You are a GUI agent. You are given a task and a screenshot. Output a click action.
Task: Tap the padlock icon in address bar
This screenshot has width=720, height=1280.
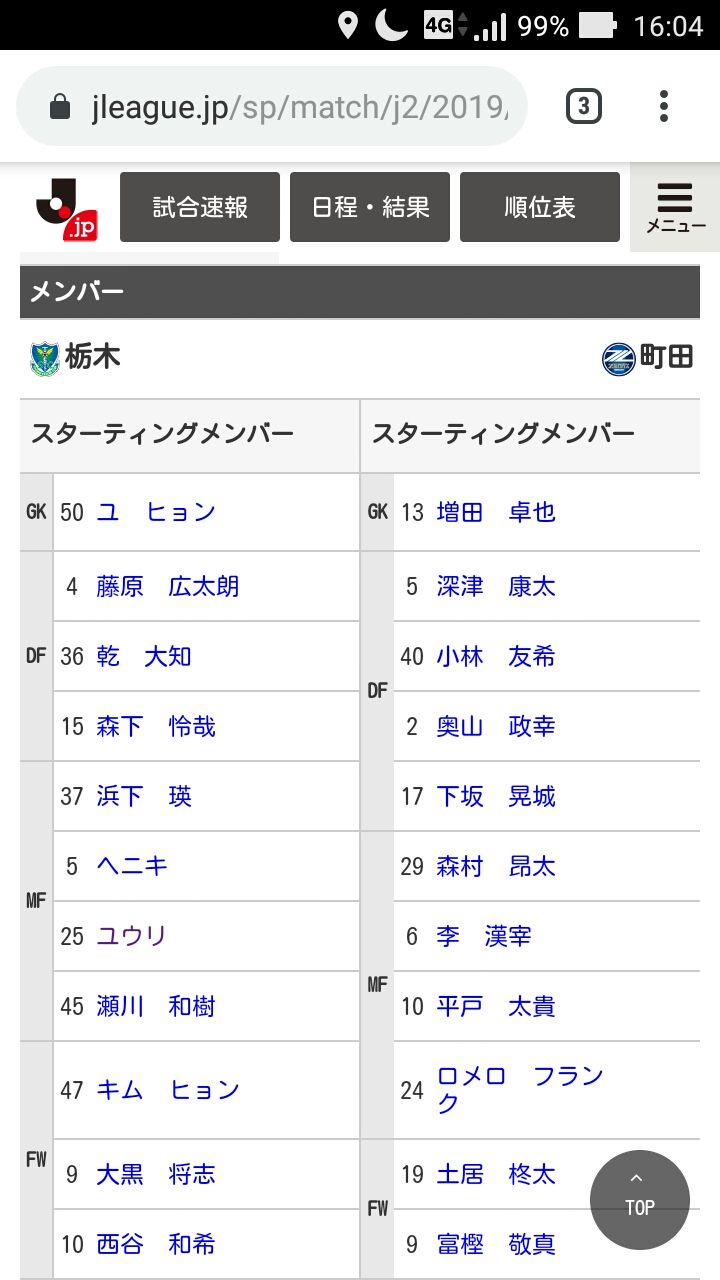60,107
